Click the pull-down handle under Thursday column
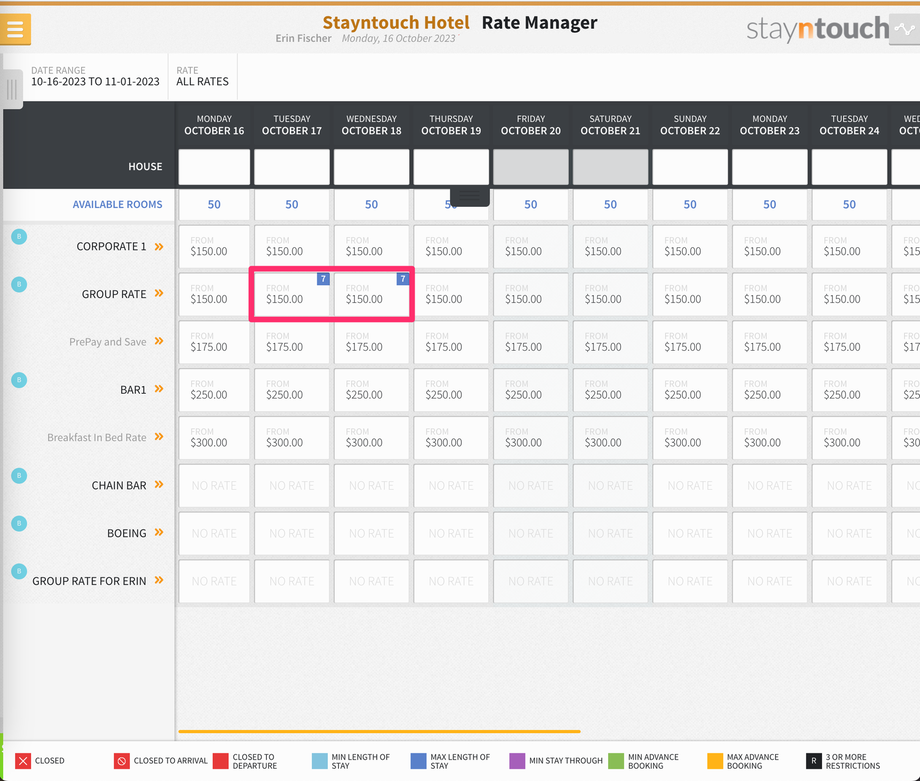The width and height of the screenshot is (920, 781). point(470,196)
